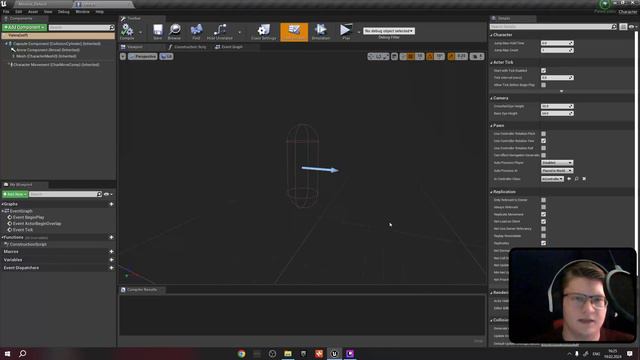Select Character Movement component
This screenshot has width=640, height=360.
coord(56,64)
